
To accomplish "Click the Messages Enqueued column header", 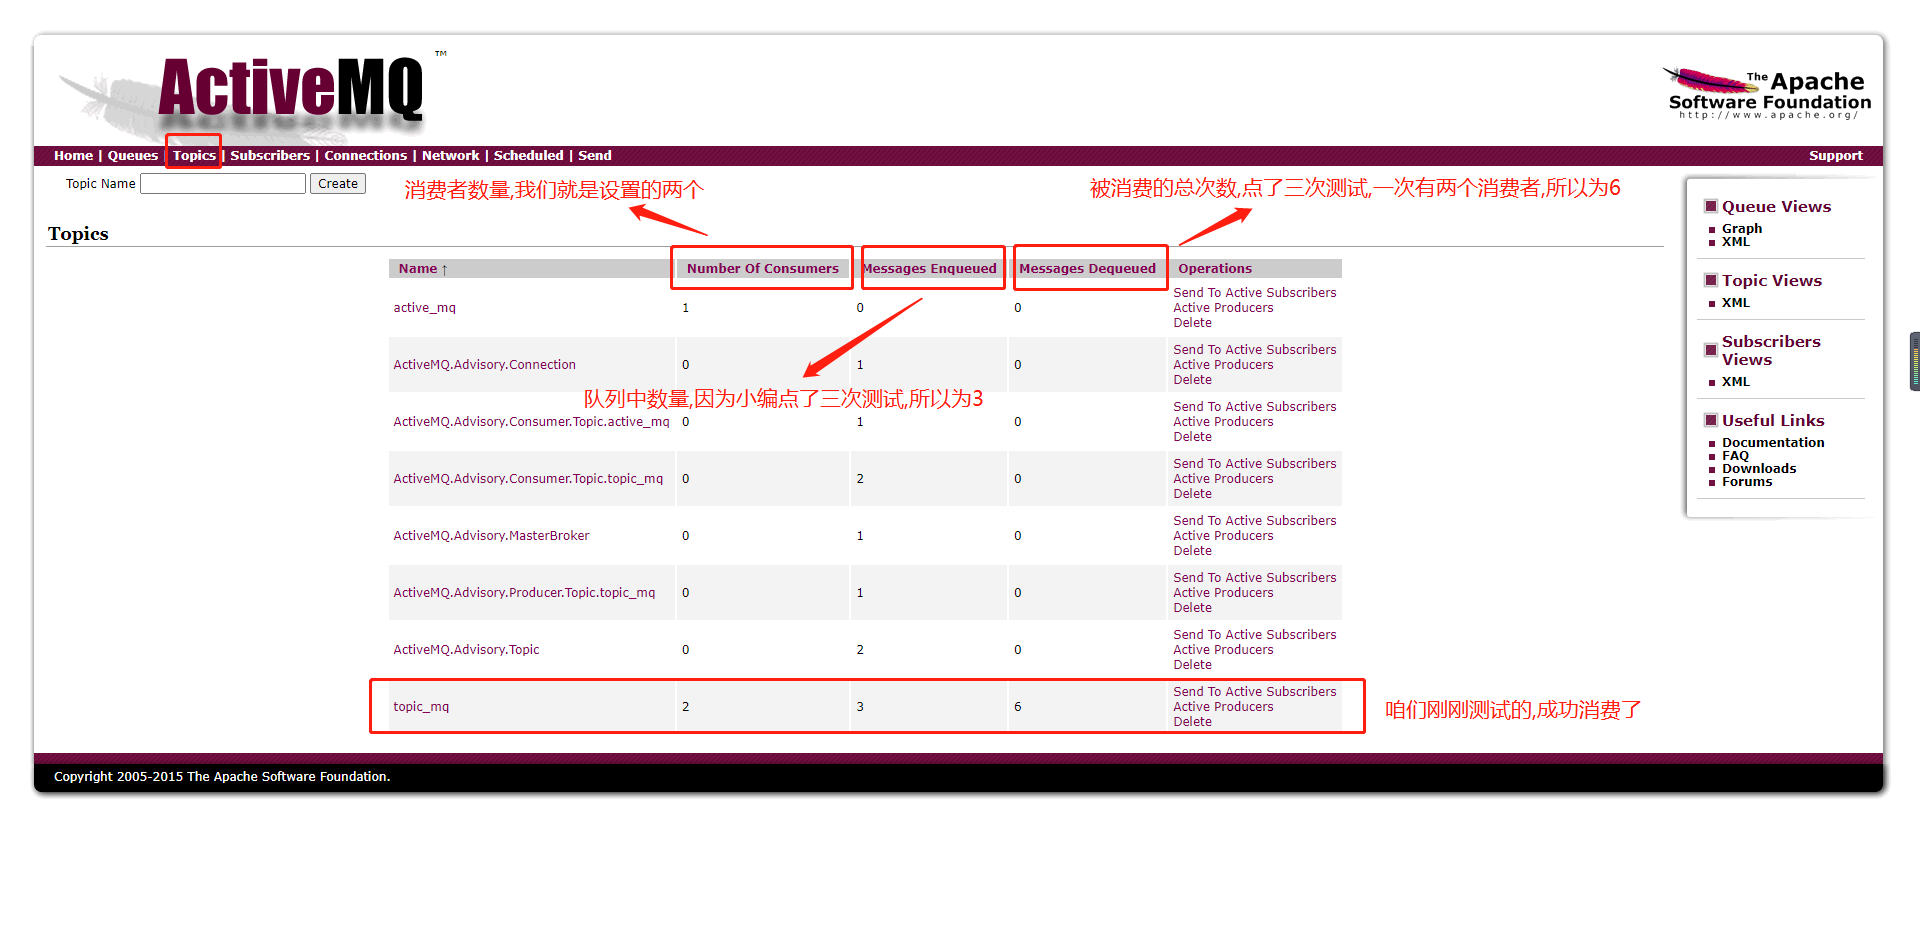I will click(x=930, y=269).
